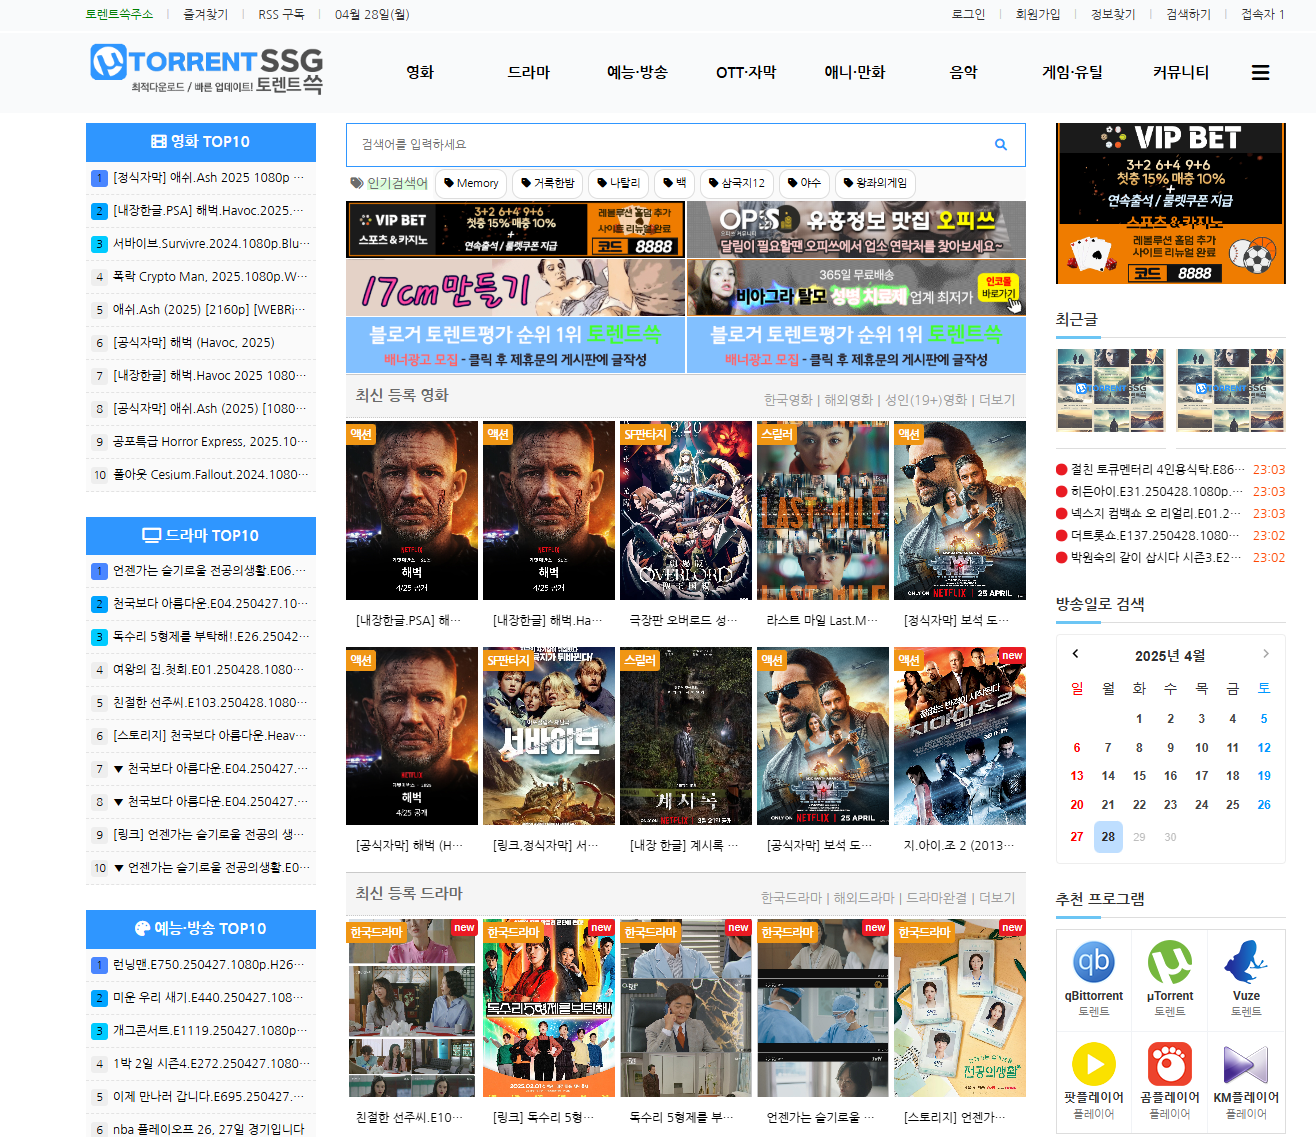Open 'nba 플레이오프 26, 27일 경기입니다' item
This screenshot has width=1316, height=1137.
point(208,1129)
